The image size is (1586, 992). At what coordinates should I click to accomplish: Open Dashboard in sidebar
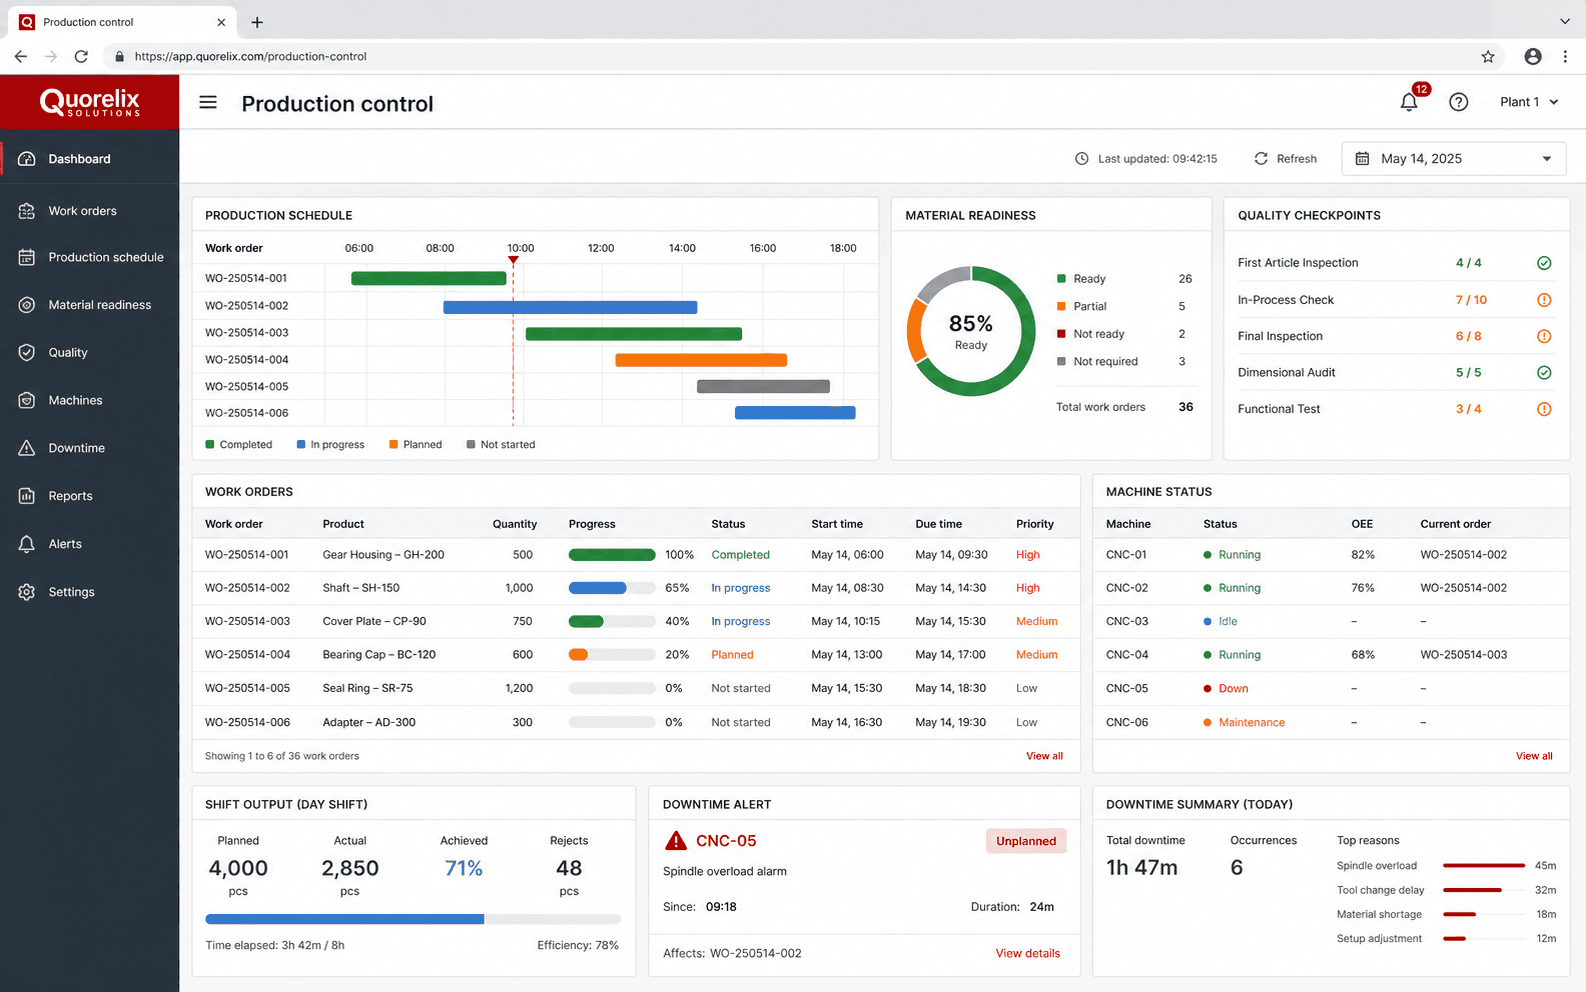coord(90,159)
